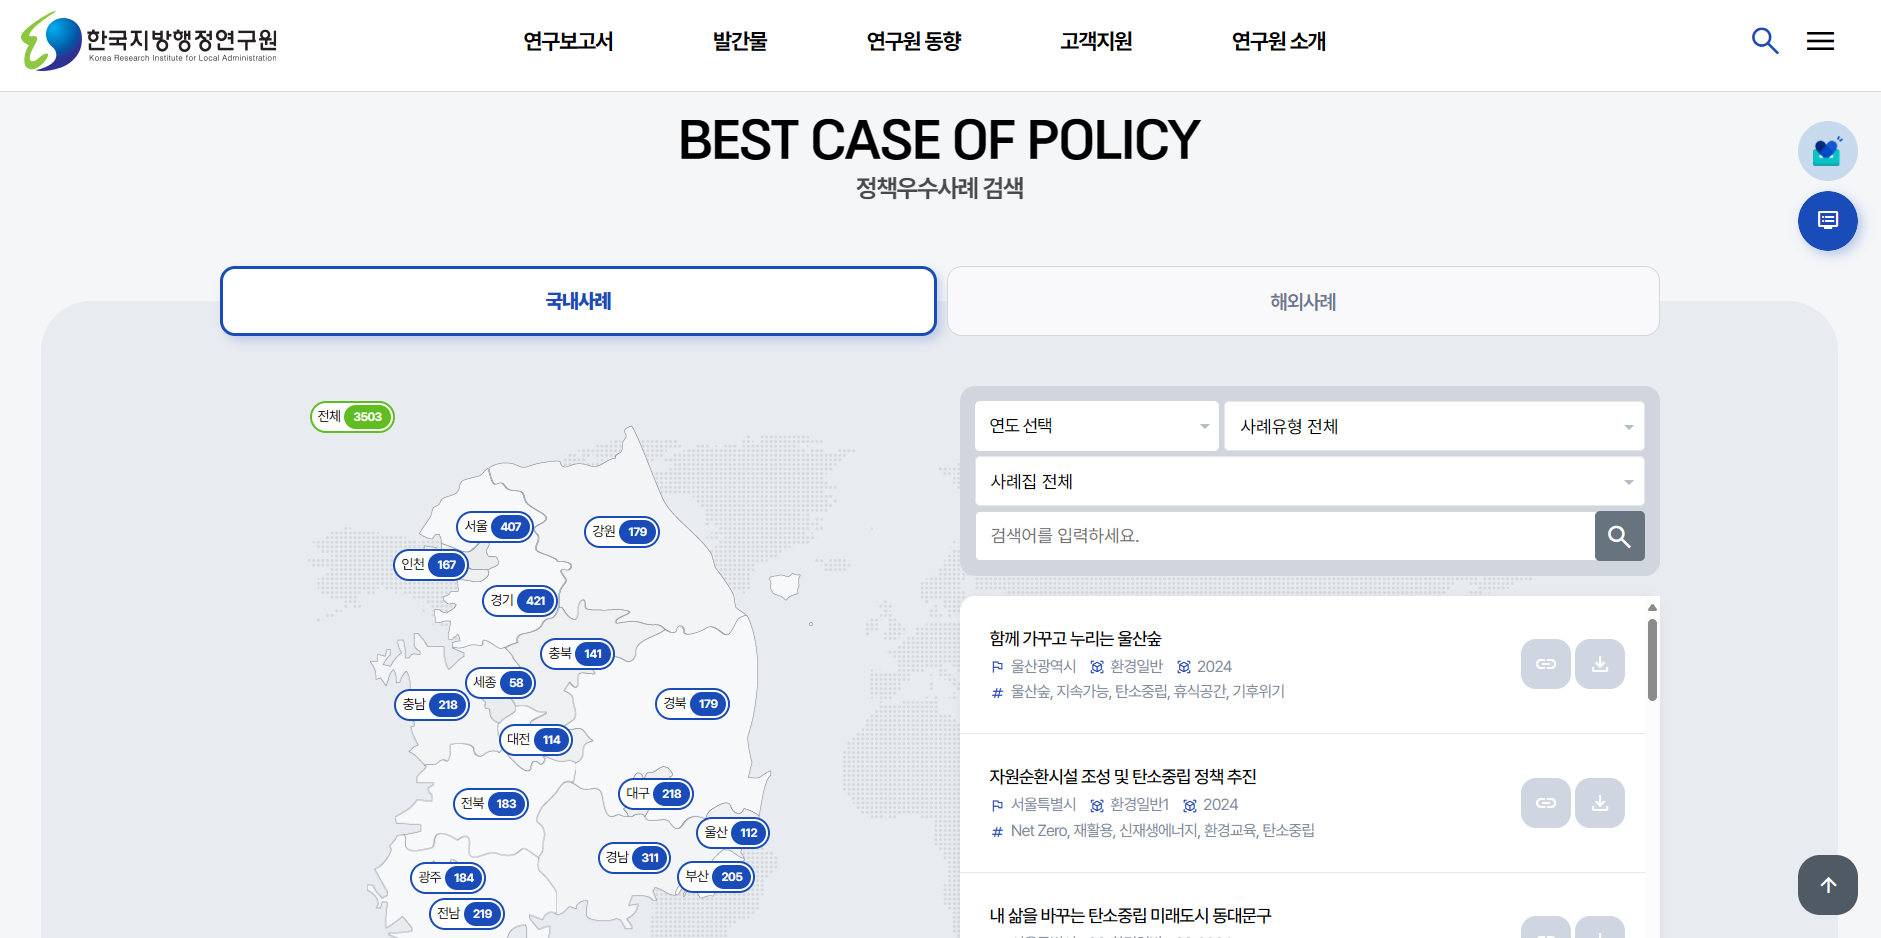Select the 서울 407 map marker

tap(494, 527)
